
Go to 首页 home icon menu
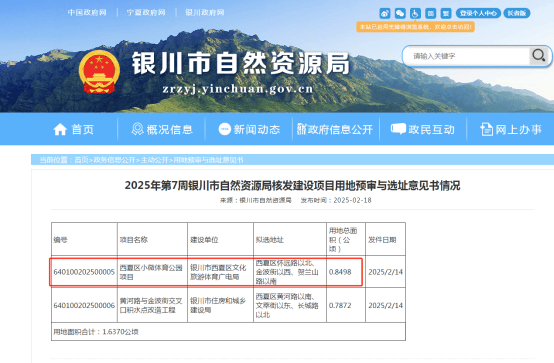point(73,129)
